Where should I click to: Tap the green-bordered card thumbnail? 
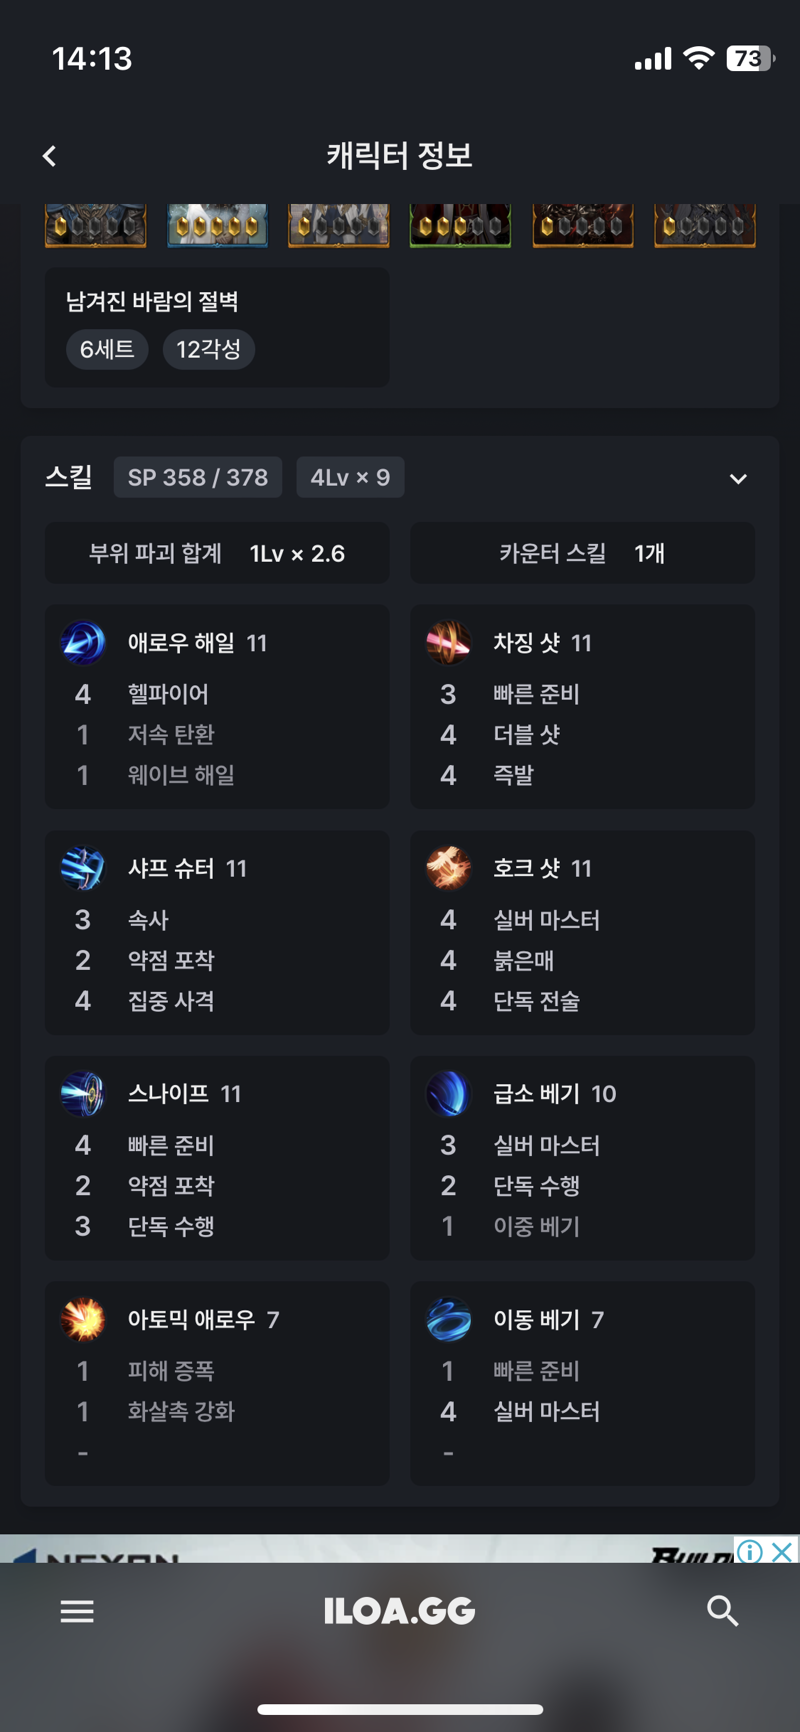point(460,225)
